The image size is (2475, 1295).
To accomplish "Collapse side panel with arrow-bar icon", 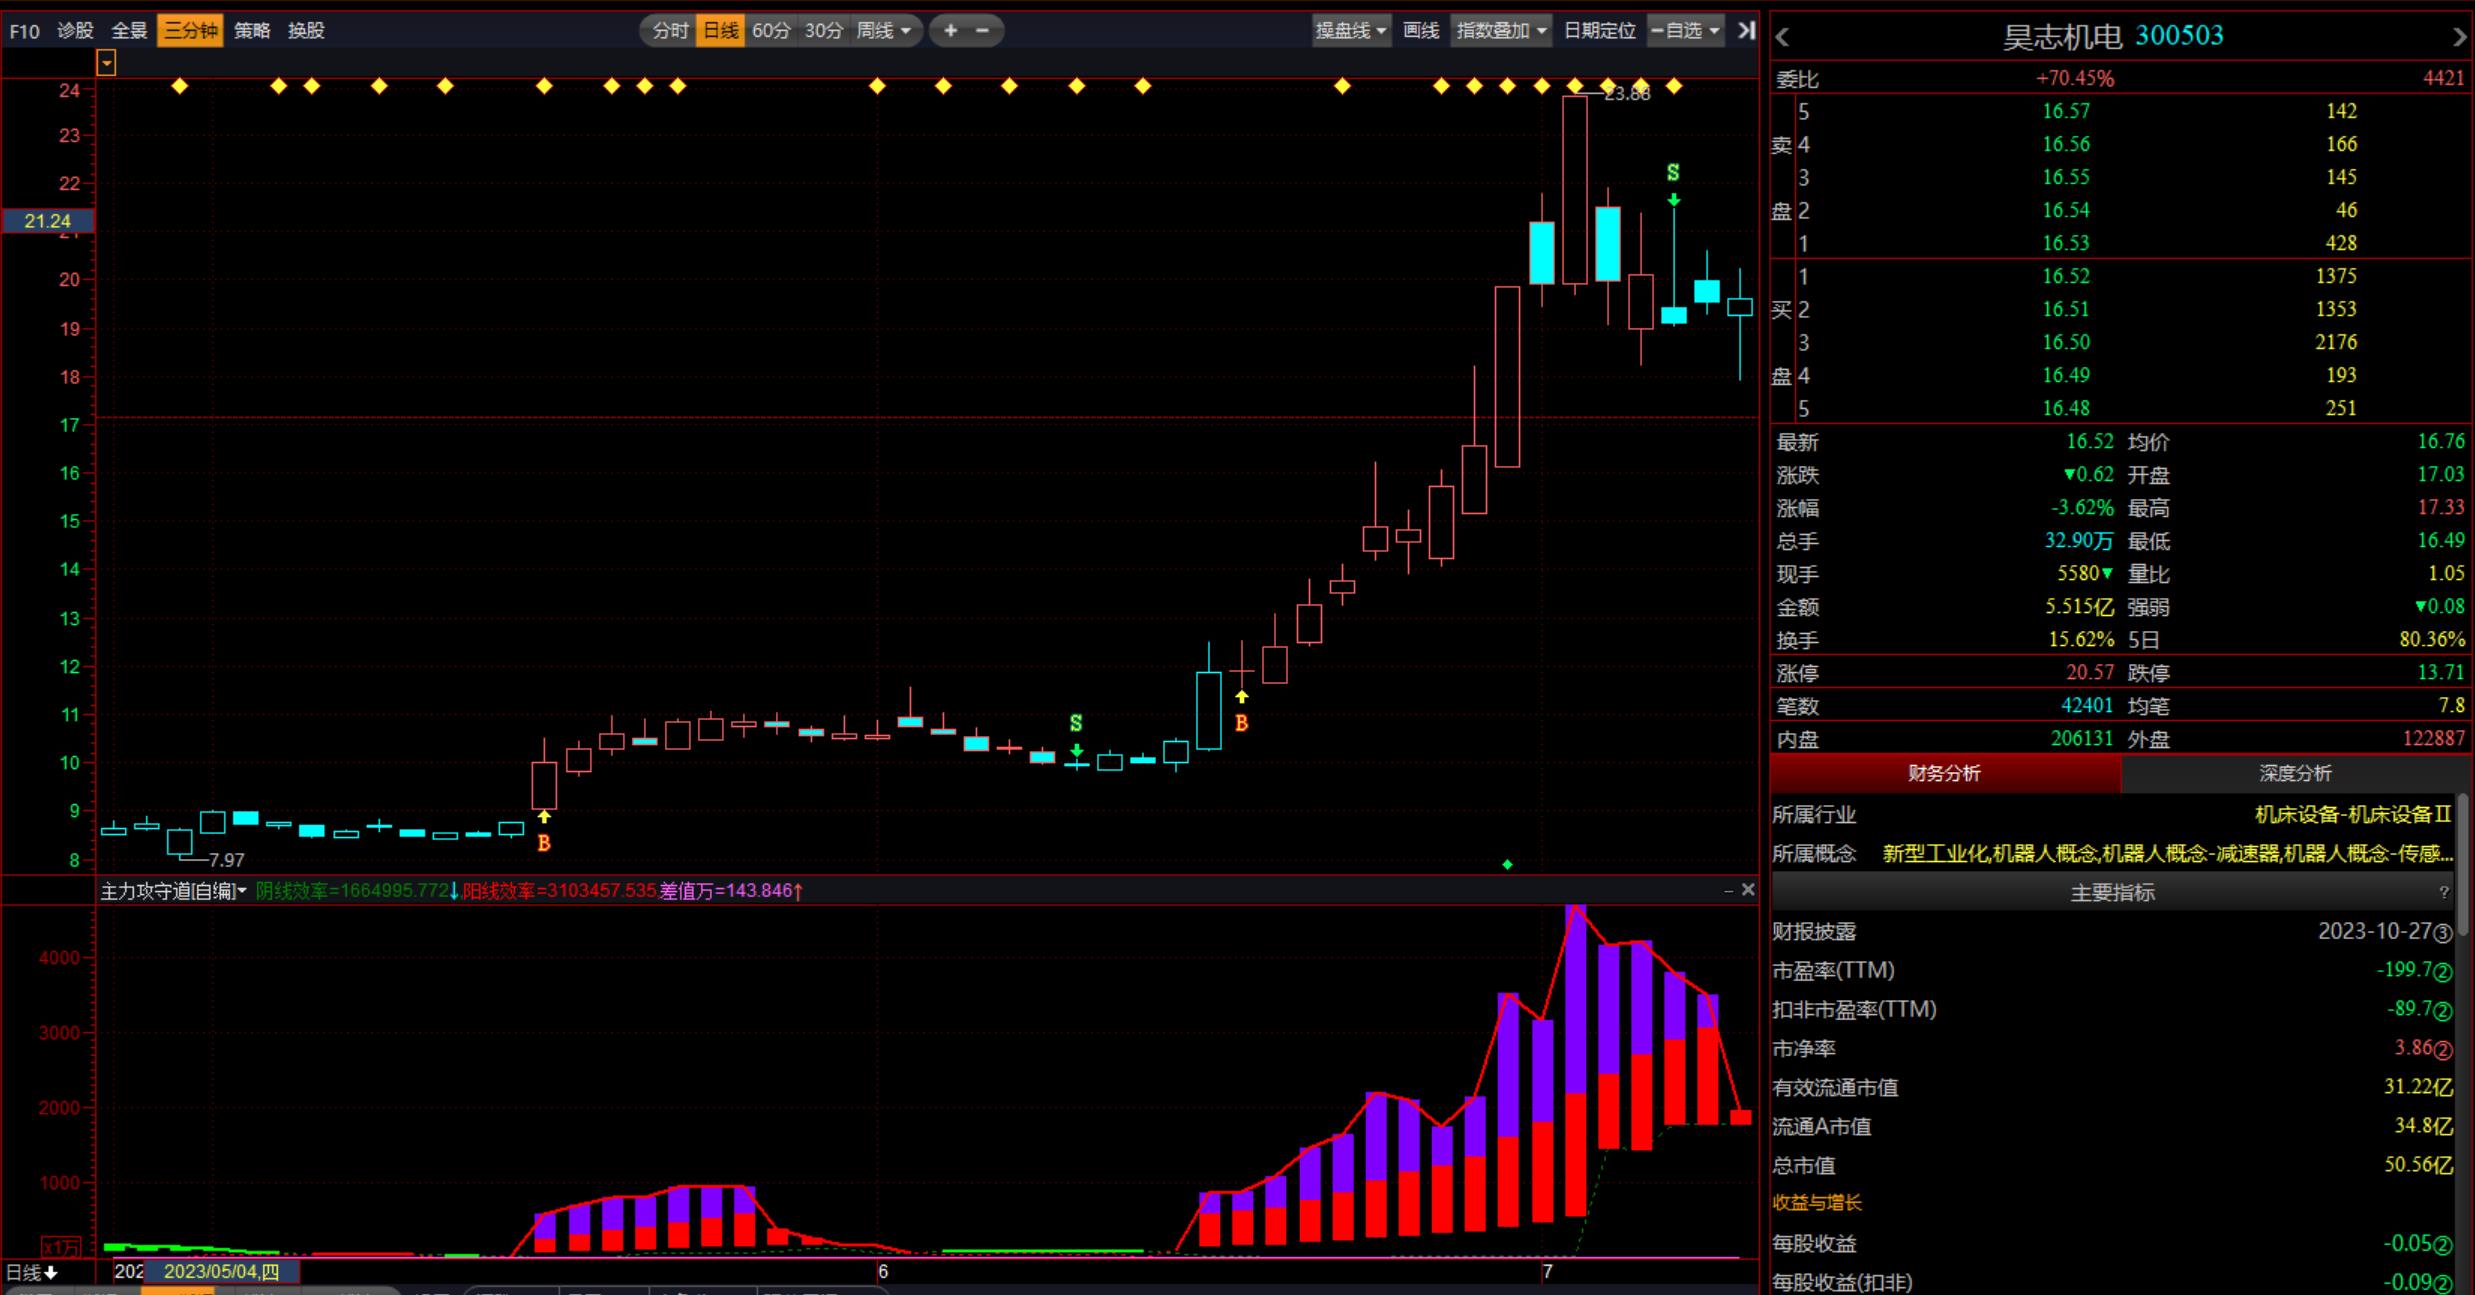I will click(x=1746, y=31).
